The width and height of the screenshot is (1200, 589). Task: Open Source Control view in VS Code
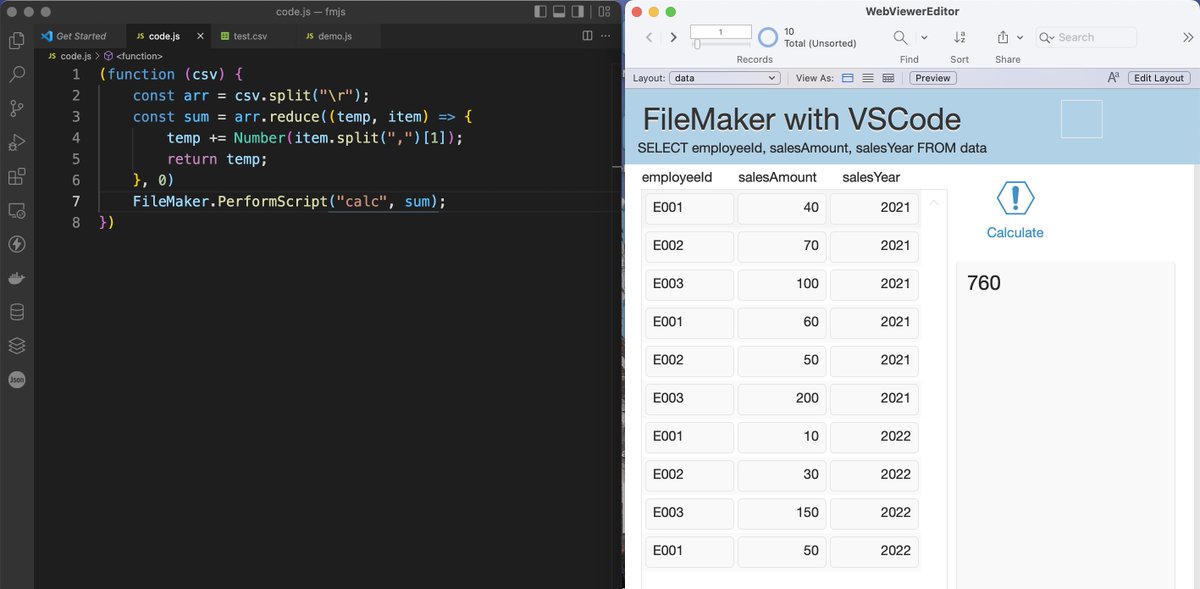coord(16,109)
